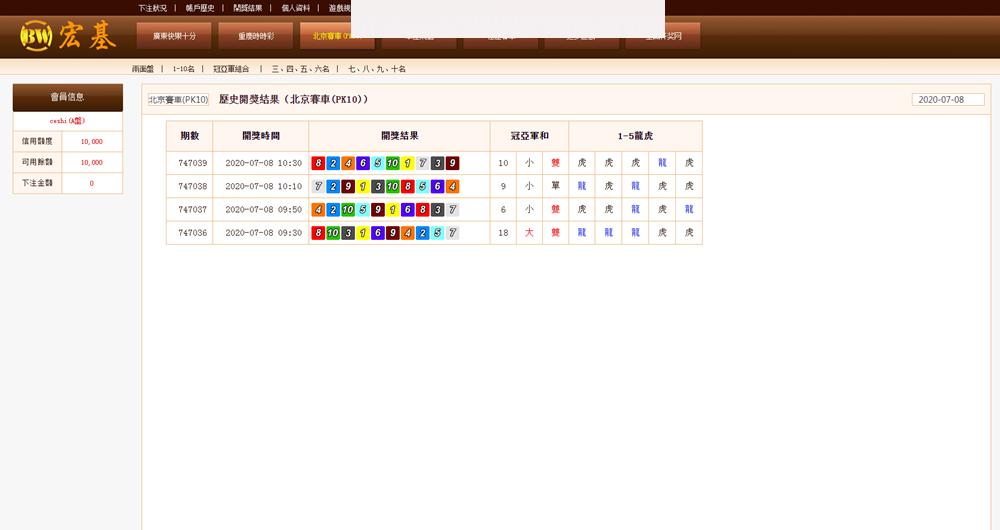The width and height of the screenshot is (1000, 530).
Task: Select the 北京賽車 game tab
Action: pos(336,36)
